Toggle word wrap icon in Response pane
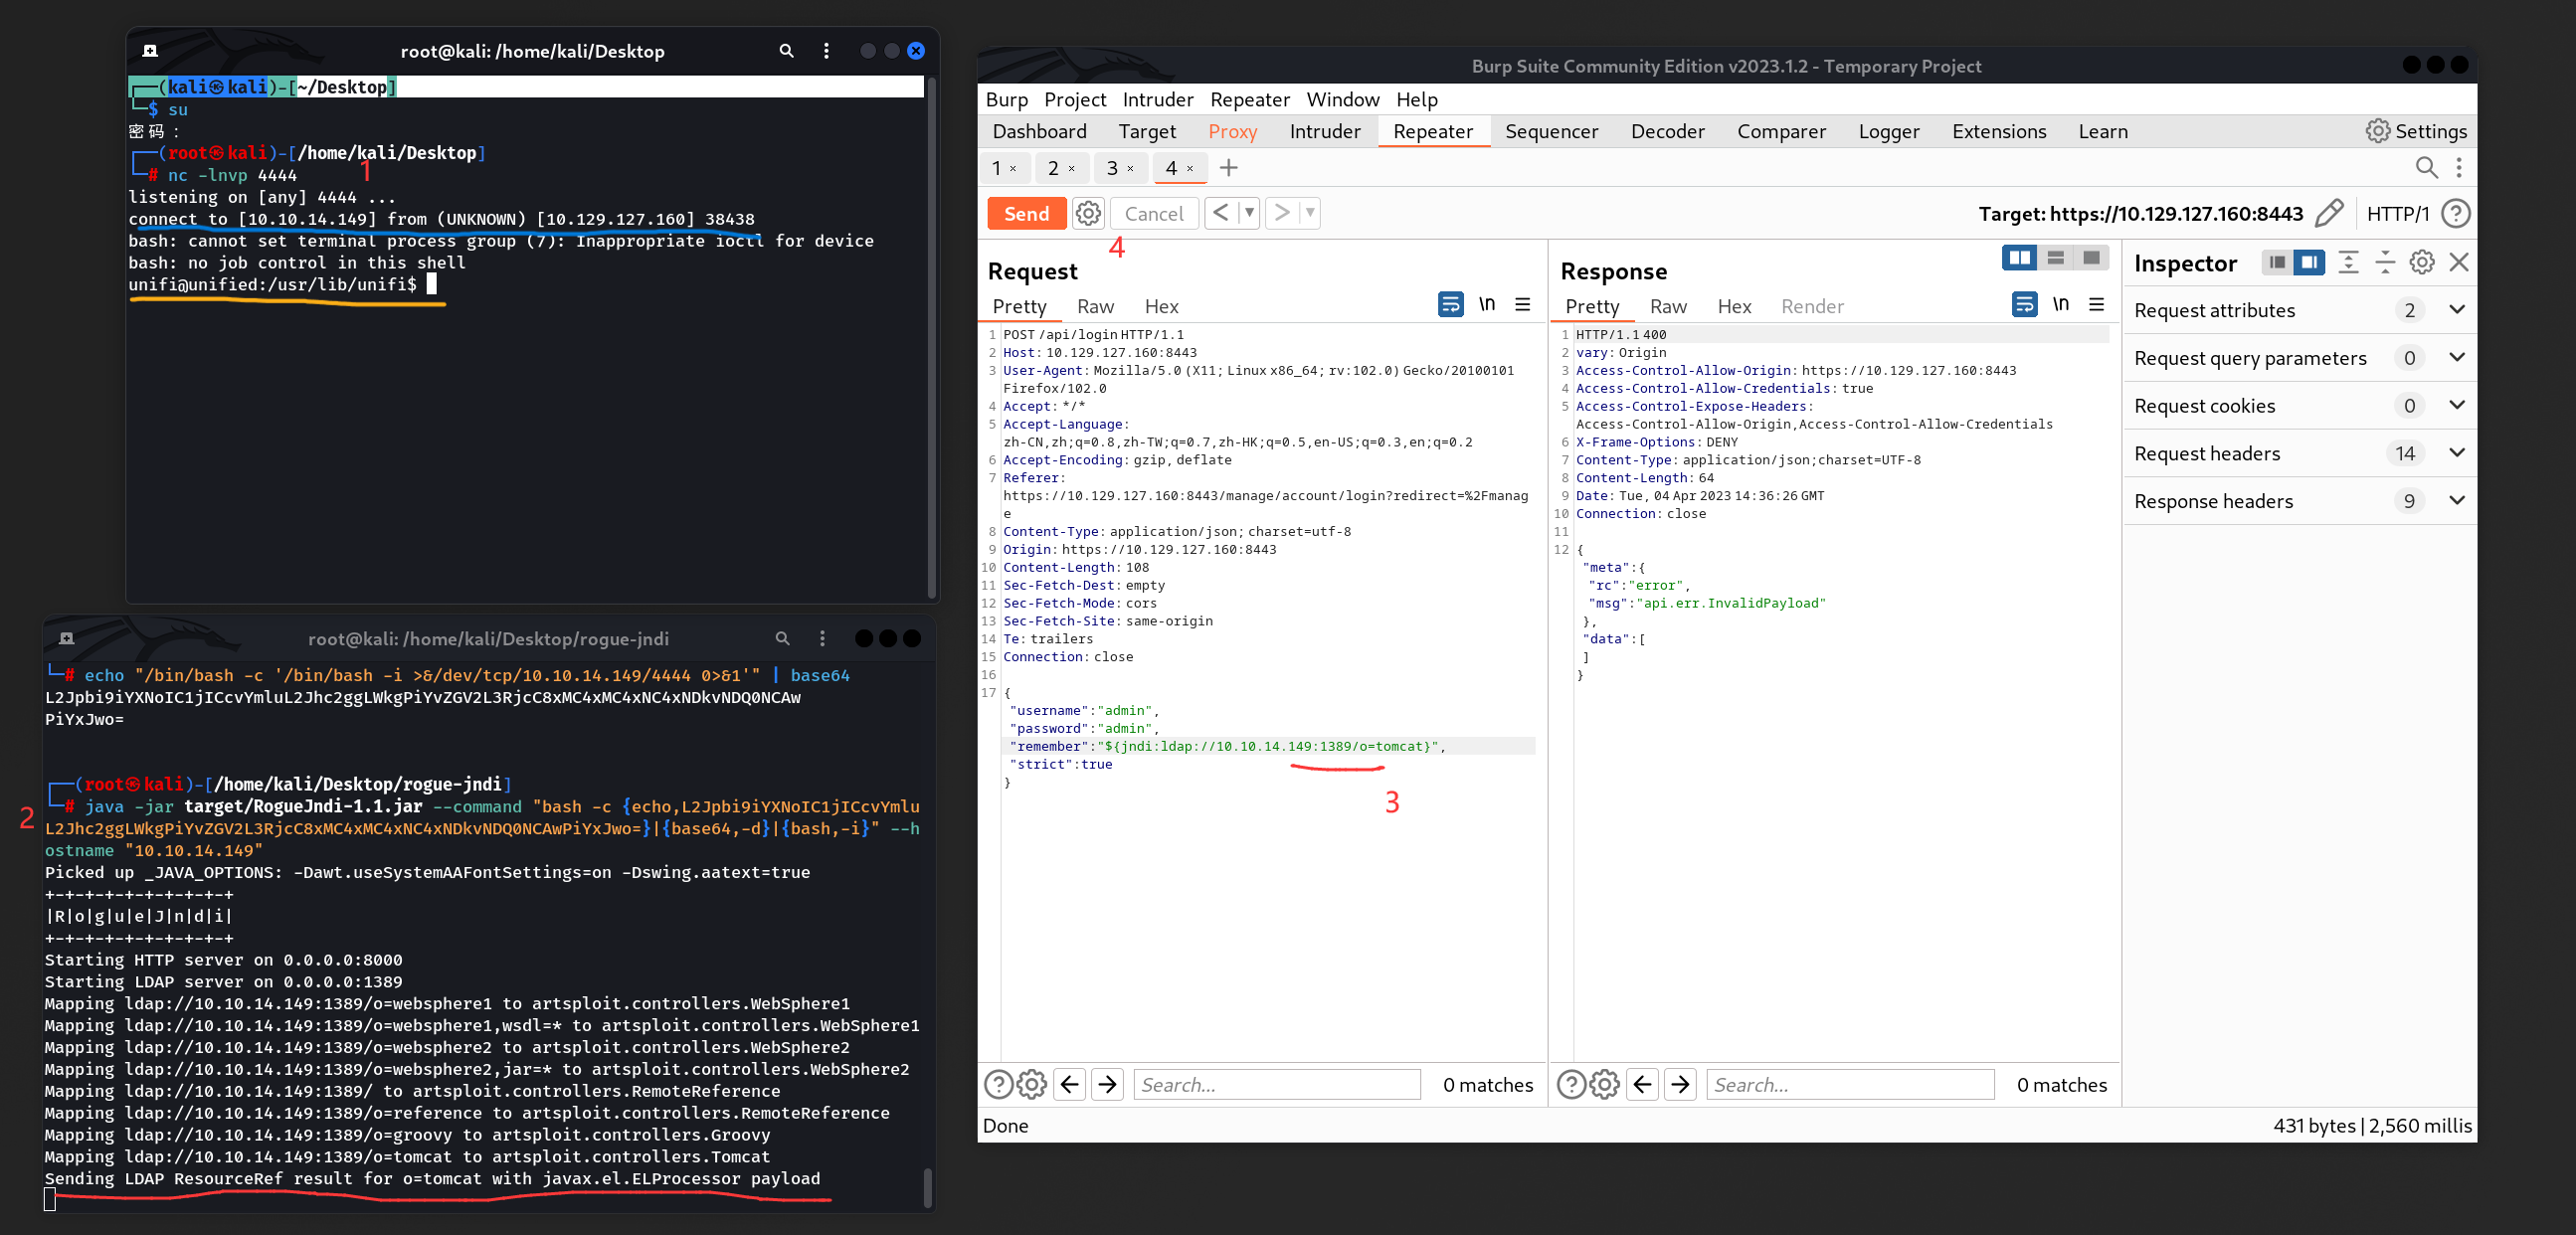The image size is (2576, 1235). point(2023,304)
